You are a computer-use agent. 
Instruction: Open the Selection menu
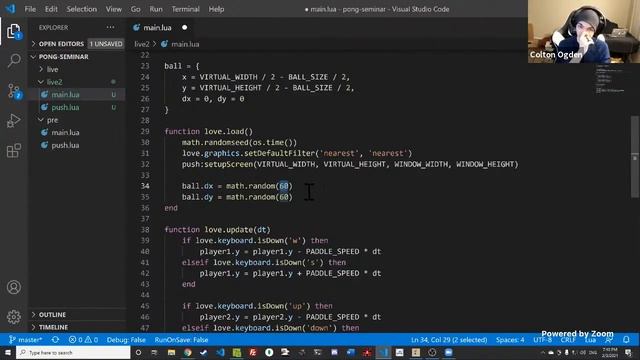click(x=82, y=9)
